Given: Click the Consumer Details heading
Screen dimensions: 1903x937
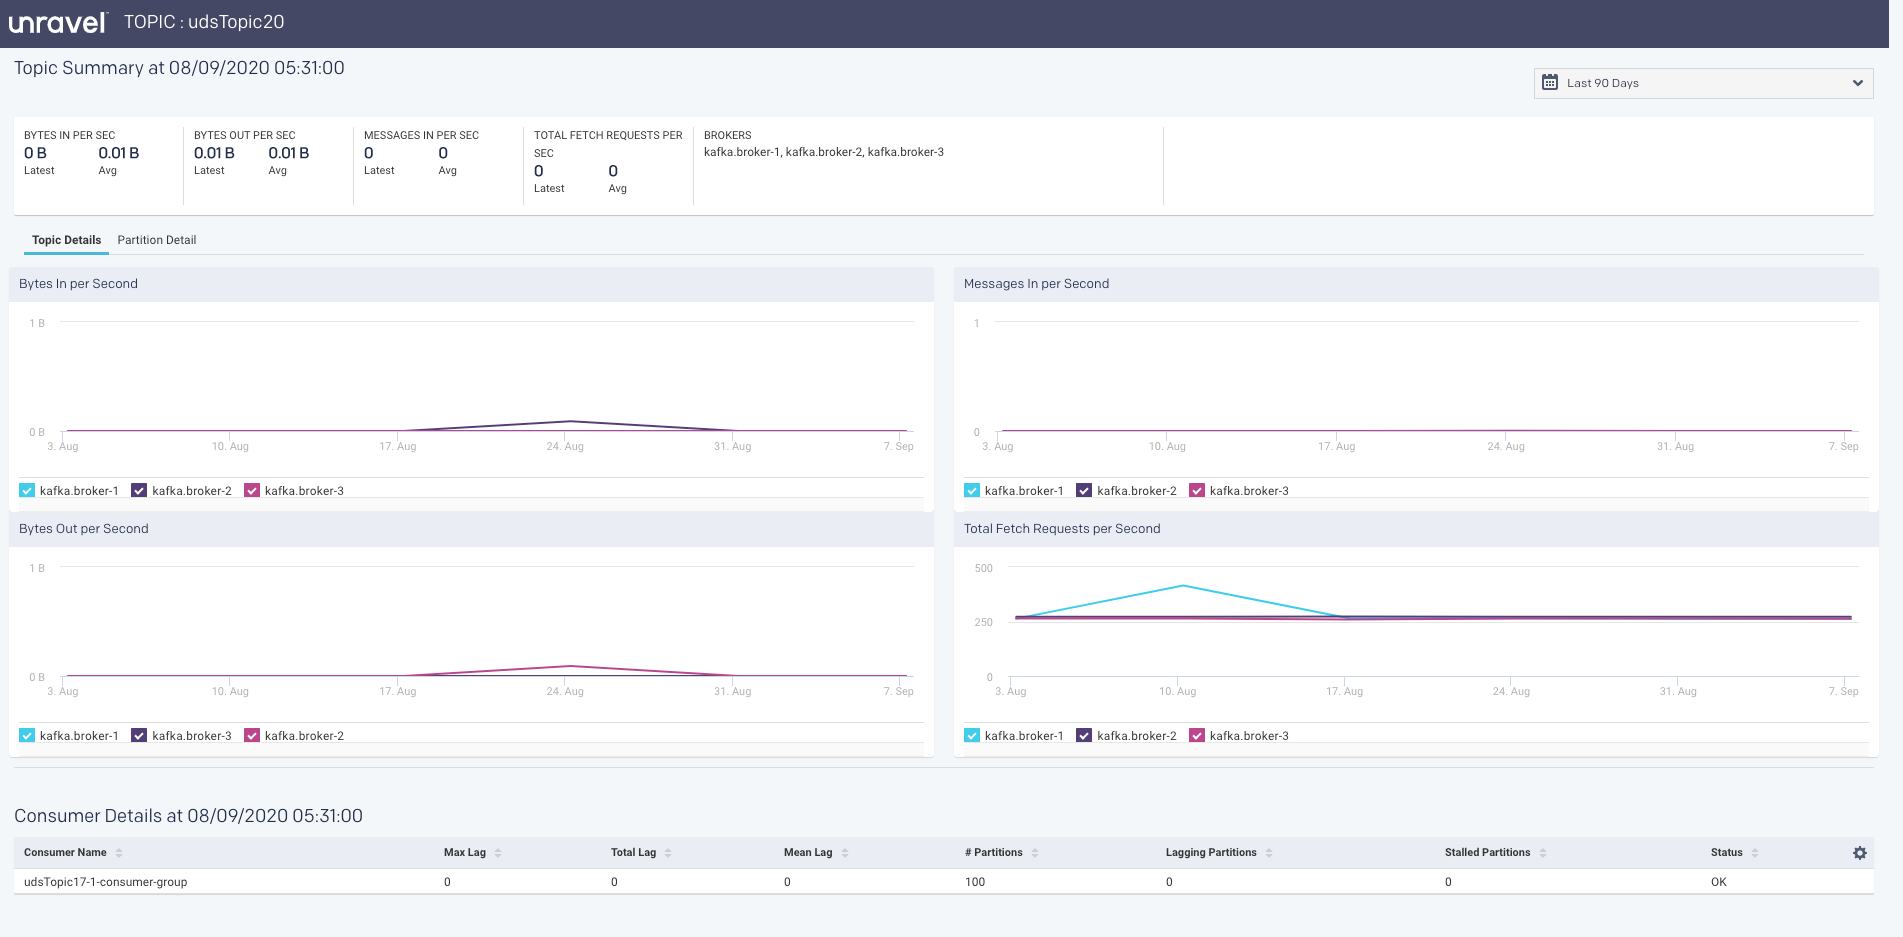Looking at the screenshot, I should pyautogui.click(x=188, y=816).
